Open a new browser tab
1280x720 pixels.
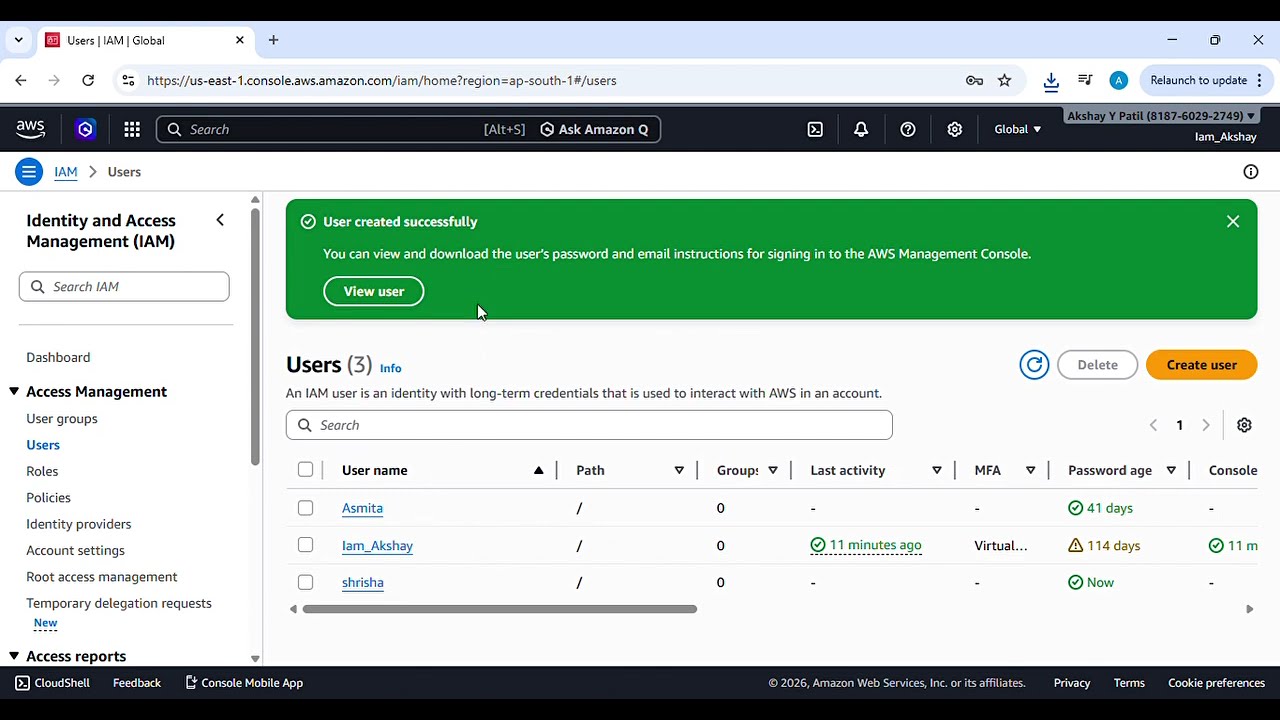coord(273,40)
